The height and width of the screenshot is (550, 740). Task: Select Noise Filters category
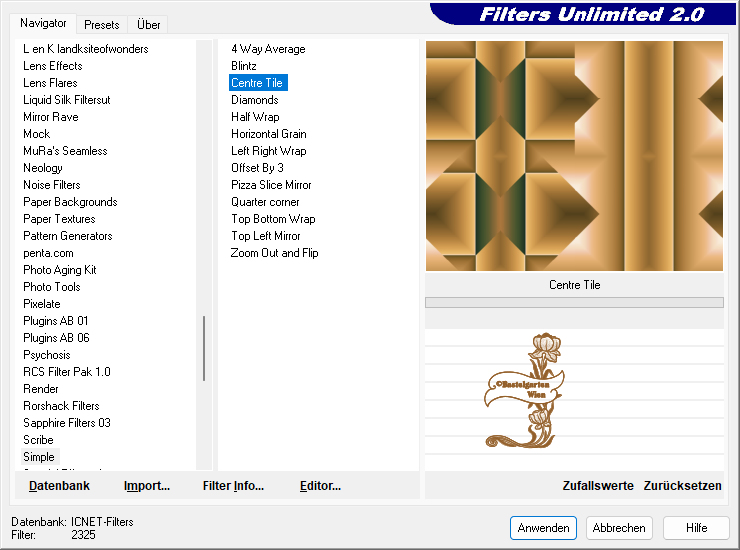click(51, 185)
